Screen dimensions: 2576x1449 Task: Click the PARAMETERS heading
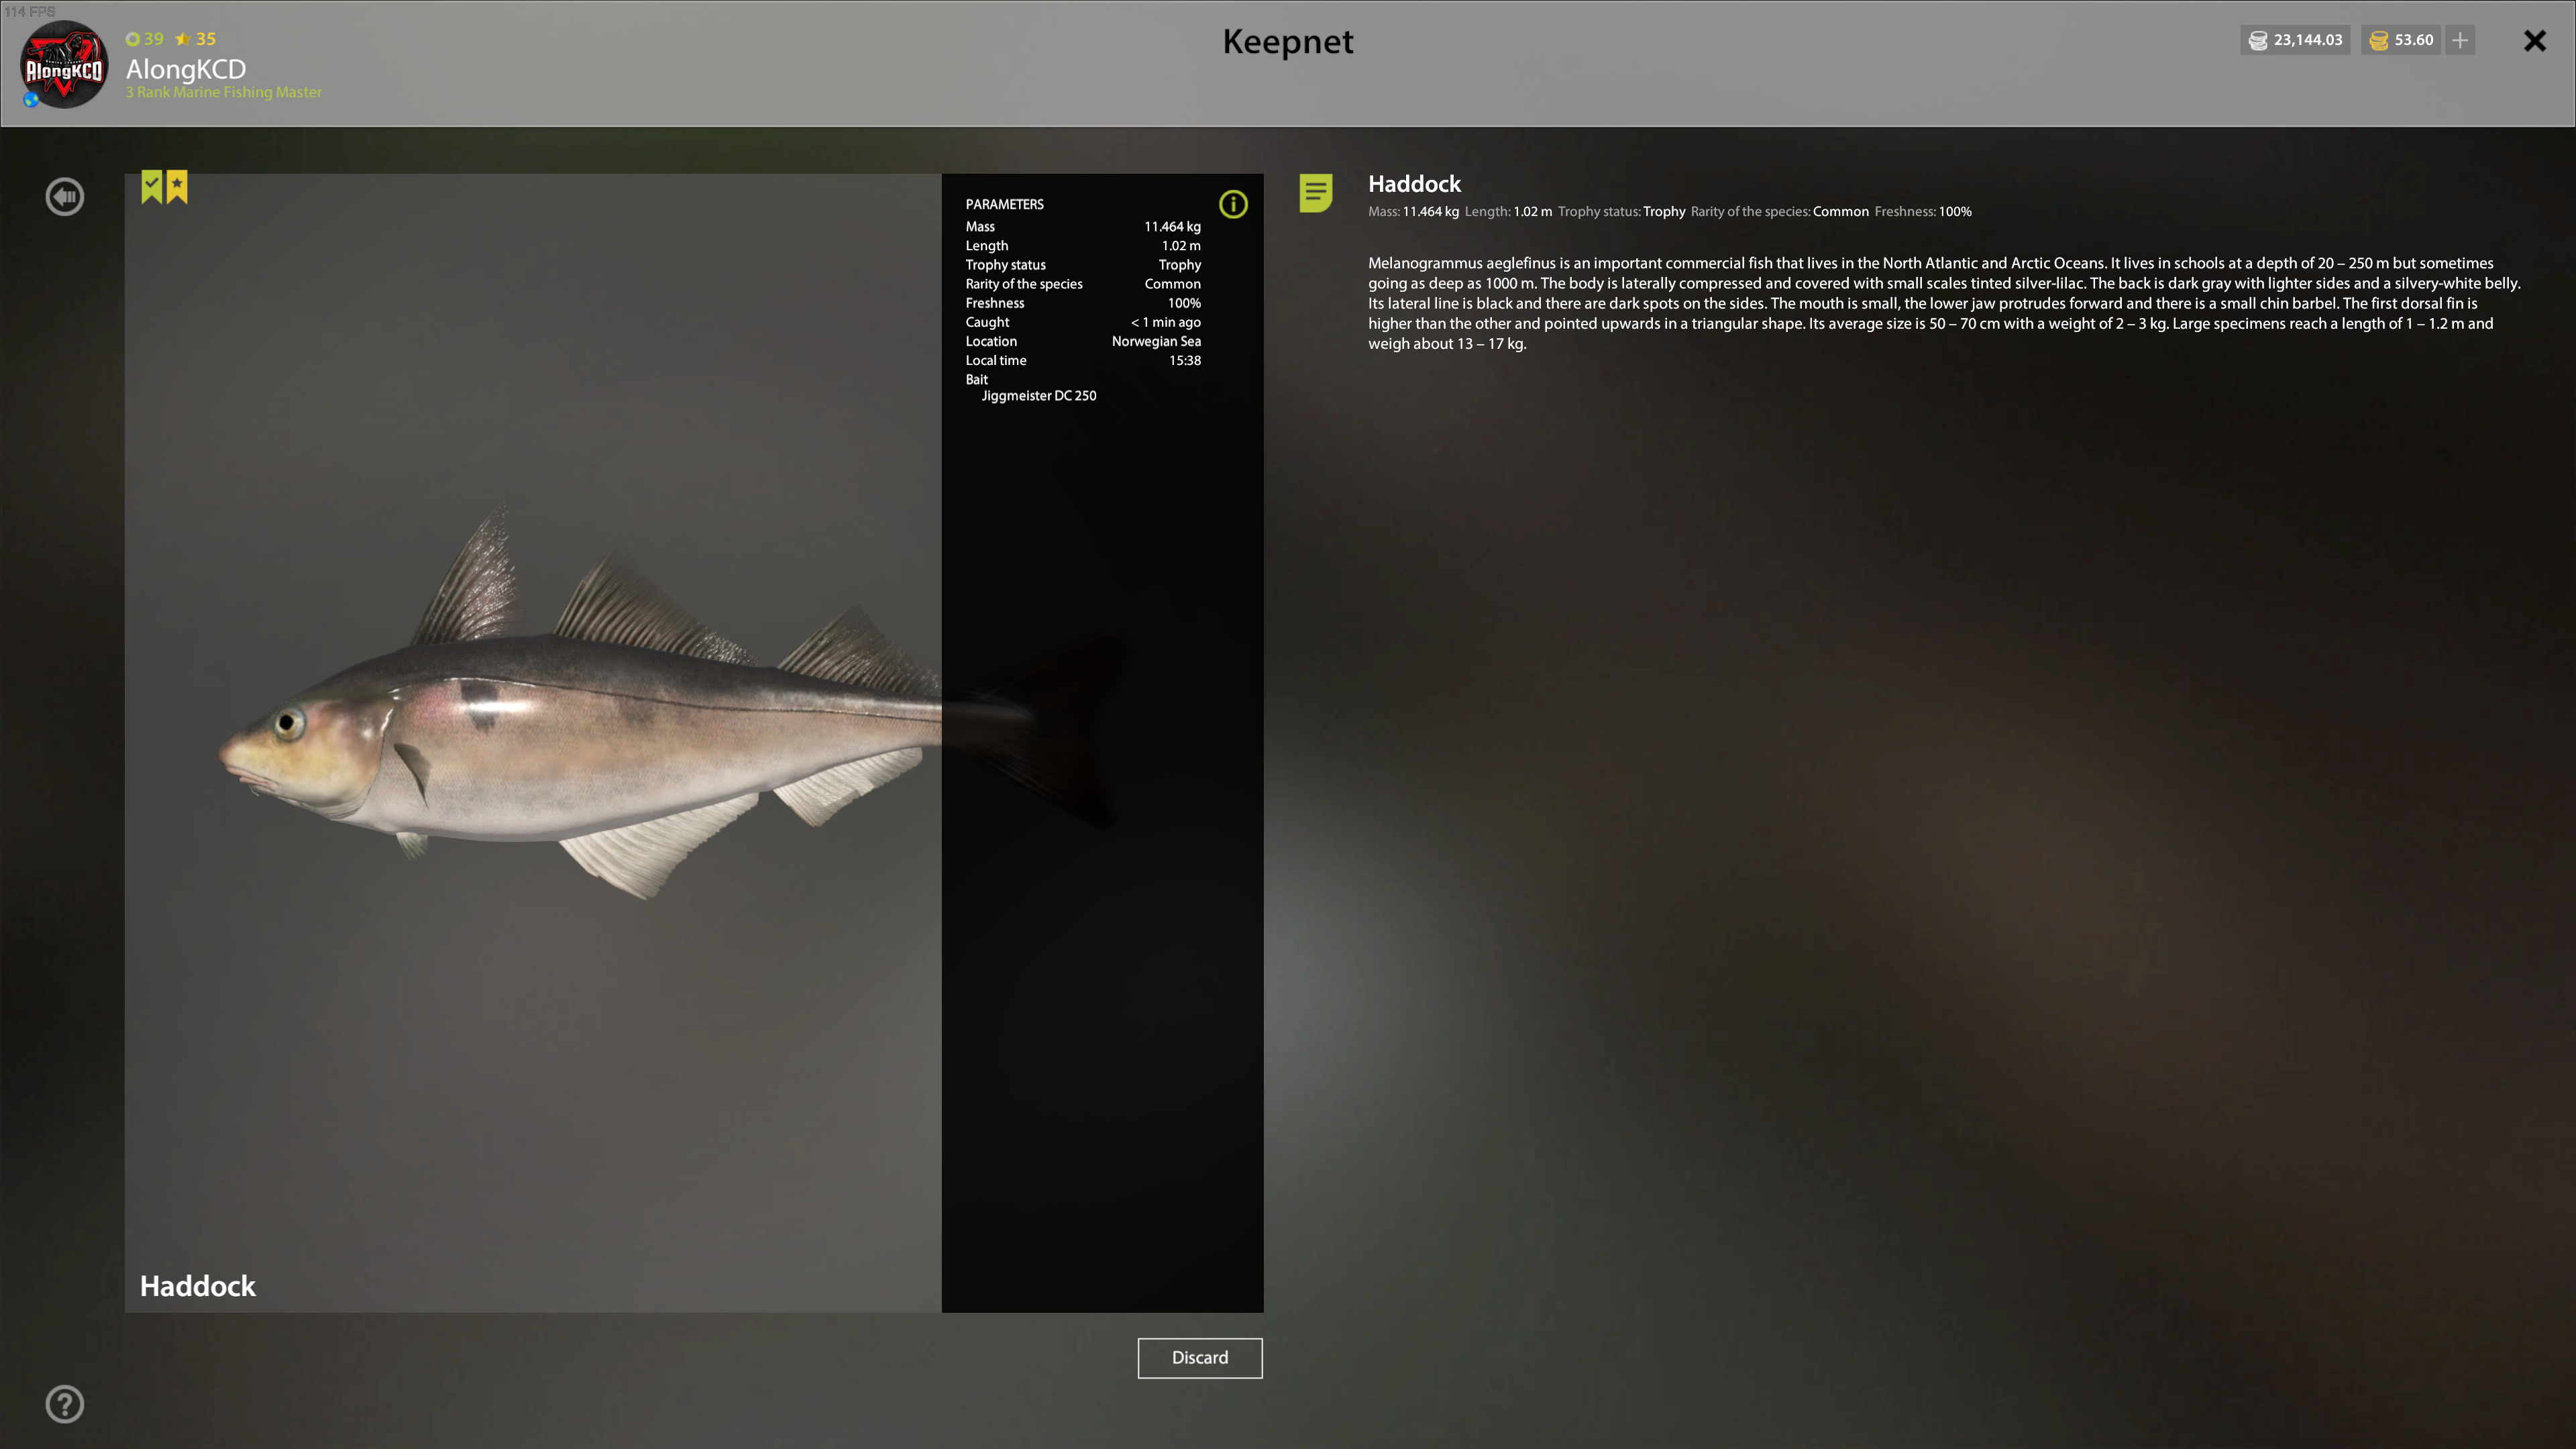pyautogui.click(x=1004, y=204)
